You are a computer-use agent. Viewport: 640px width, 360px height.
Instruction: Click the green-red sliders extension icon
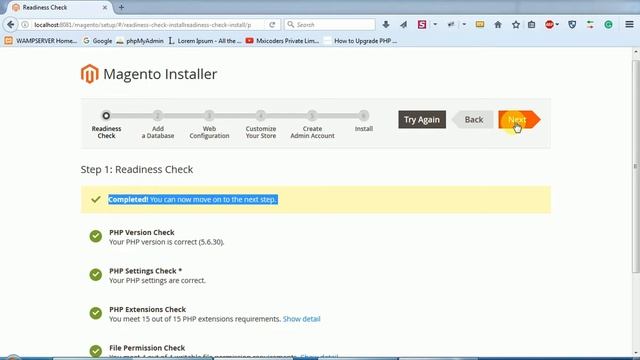[x=590, y=24]
